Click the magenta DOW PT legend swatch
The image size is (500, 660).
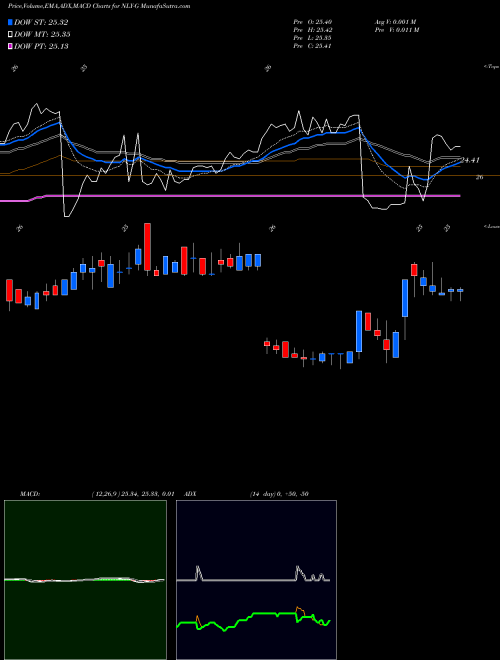point(11,46)
